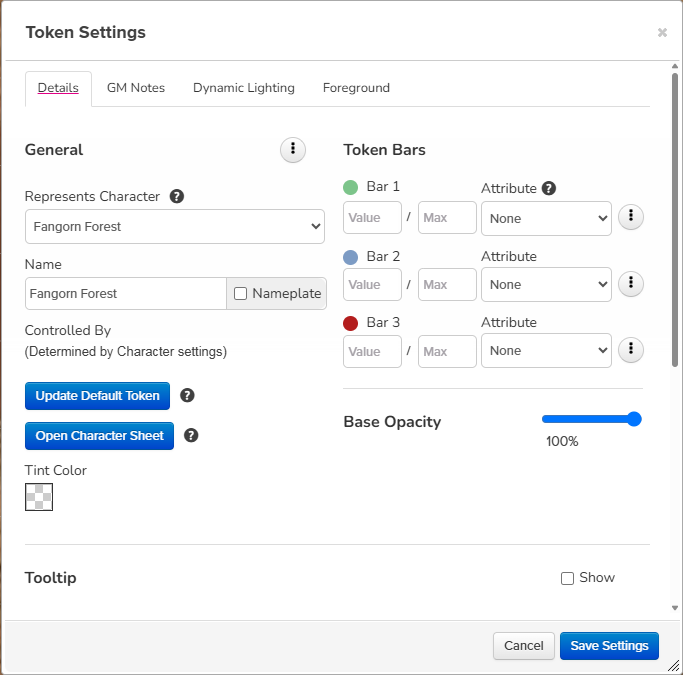
Task: Close the Token Settings dialog with X
Action: click(x=662, y=33)
